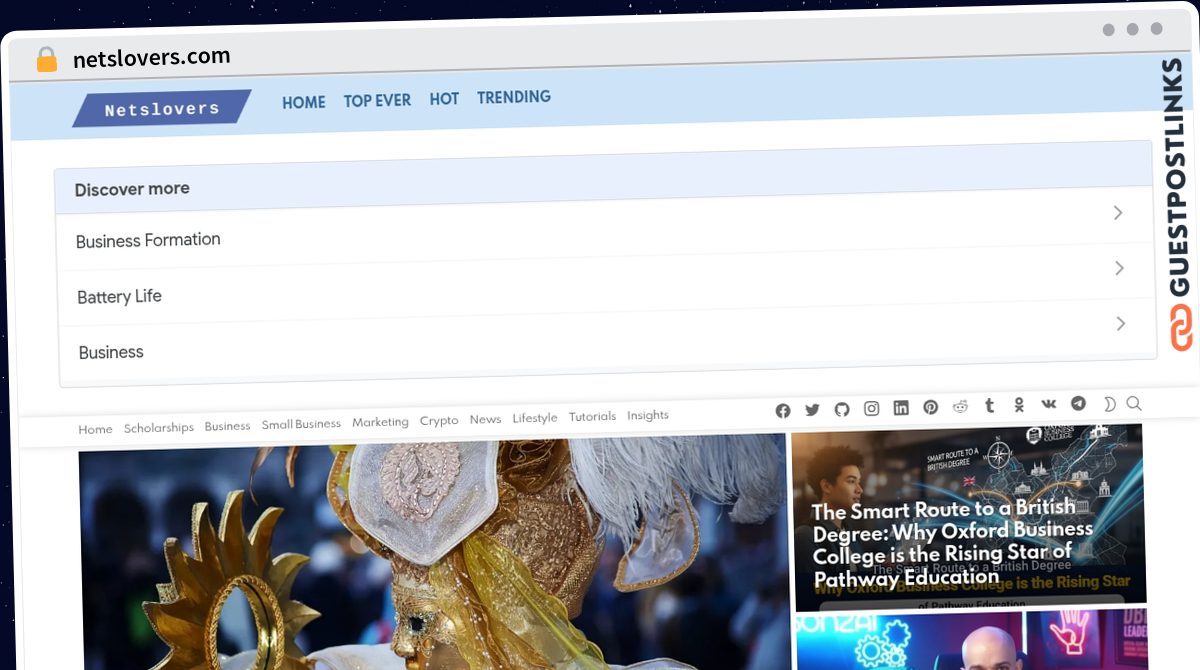Open the LinkedIn social icon
This screenshot has width=1200, height=670.
point(901,408)
